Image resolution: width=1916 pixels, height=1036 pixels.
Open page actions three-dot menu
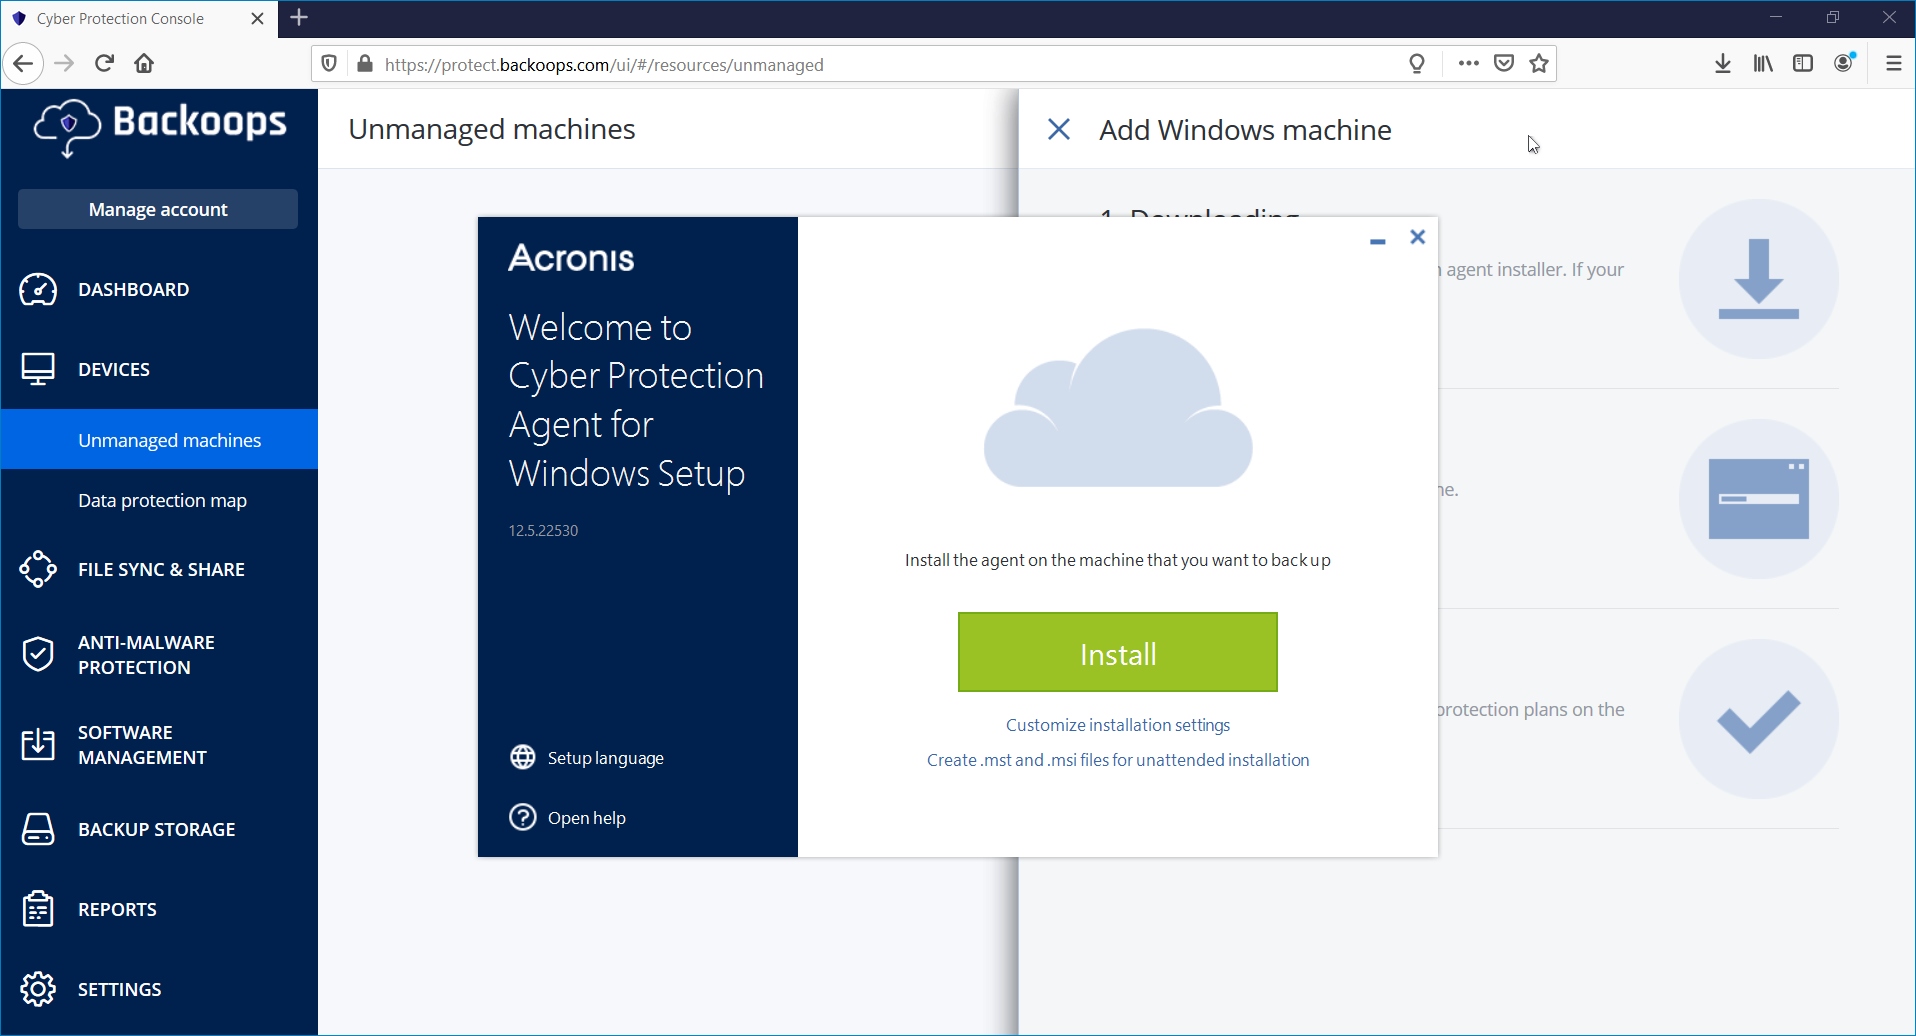[1468, 63]
